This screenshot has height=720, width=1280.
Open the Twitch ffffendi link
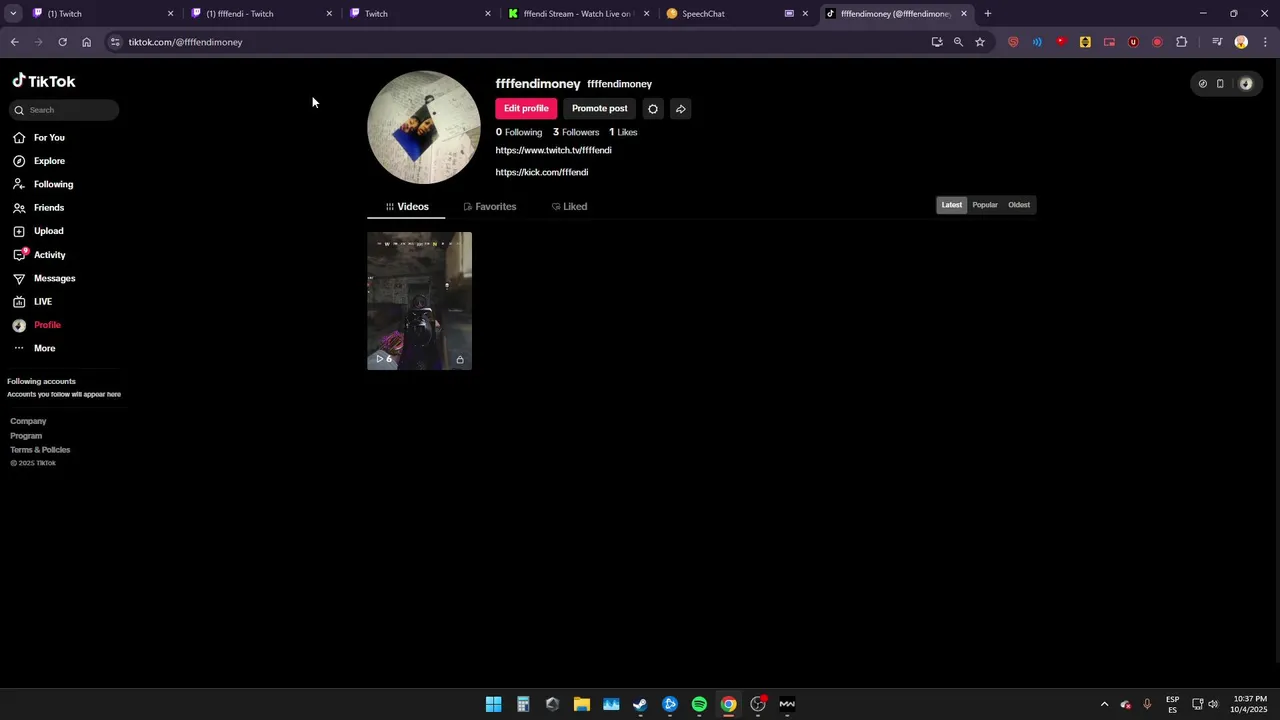click(x=553, y=150)
